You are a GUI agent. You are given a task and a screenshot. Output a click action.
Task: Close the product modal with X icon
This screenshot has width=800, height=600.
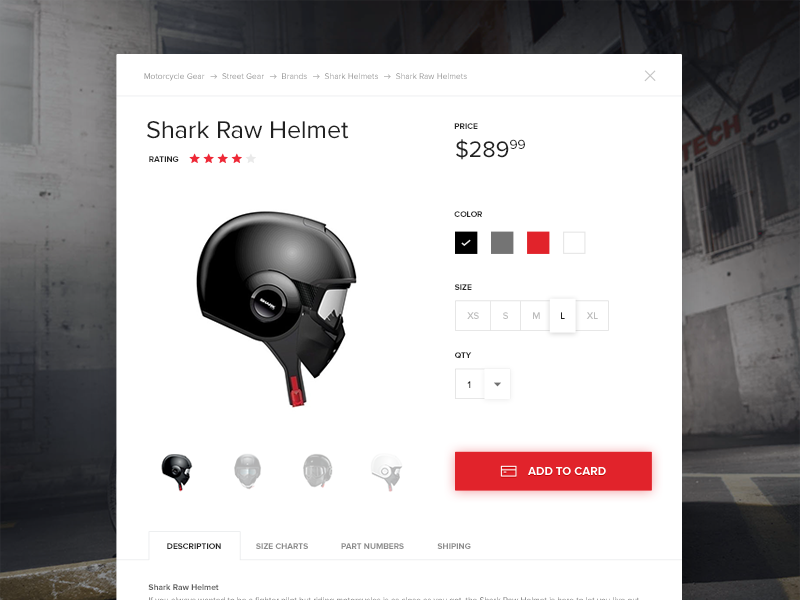tap(649, 76)
